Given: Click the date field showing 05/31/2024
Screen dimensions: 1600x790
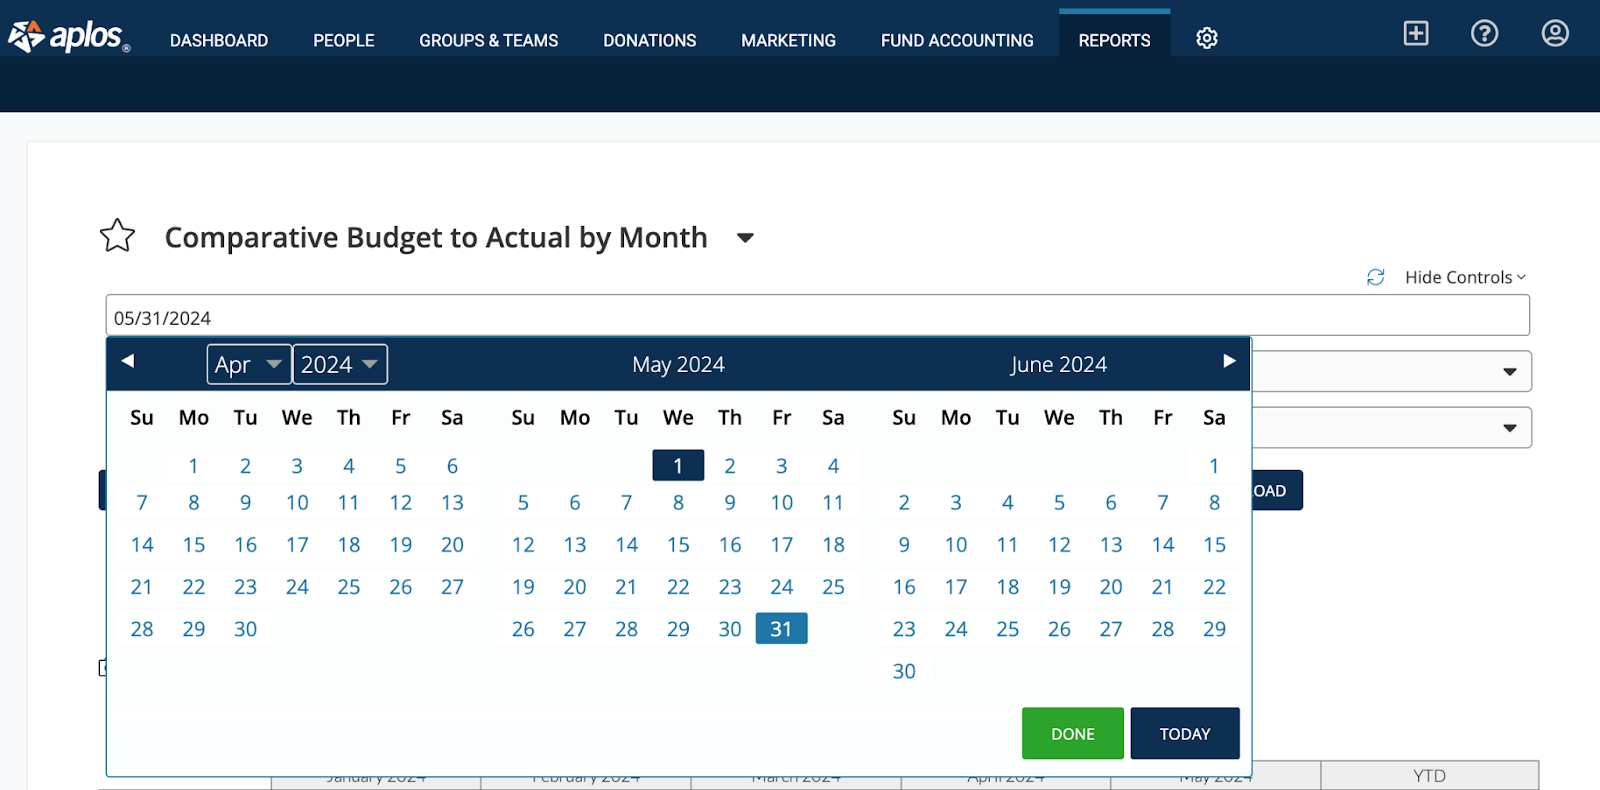Looking at the screenshot, I should pyautogui.click(x=818, y=316).
